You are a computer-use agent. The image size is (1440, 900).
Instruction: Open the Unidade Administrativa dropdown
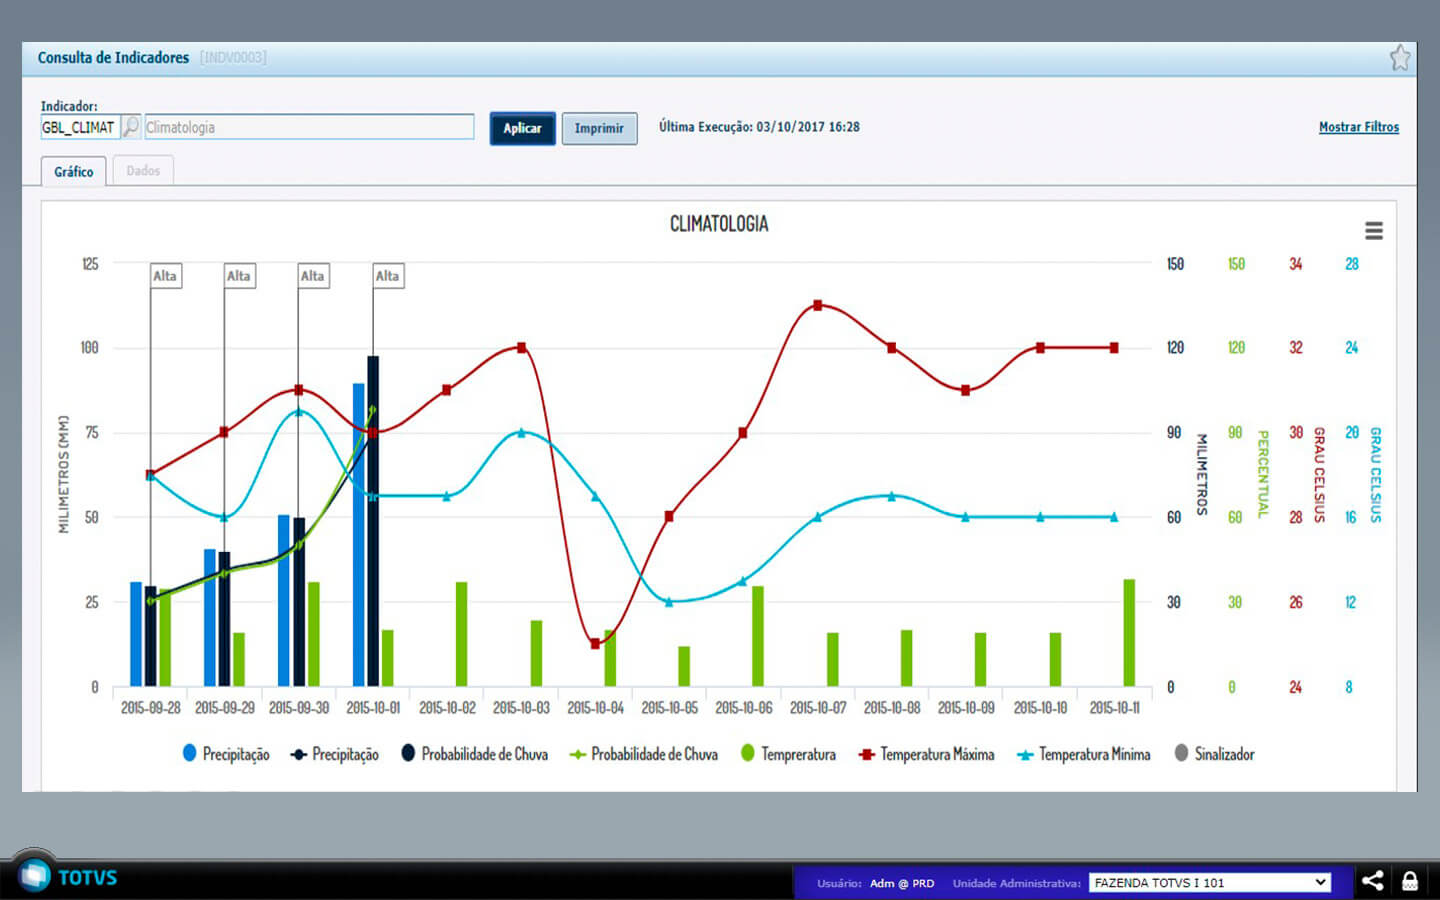pos(1209,882)
